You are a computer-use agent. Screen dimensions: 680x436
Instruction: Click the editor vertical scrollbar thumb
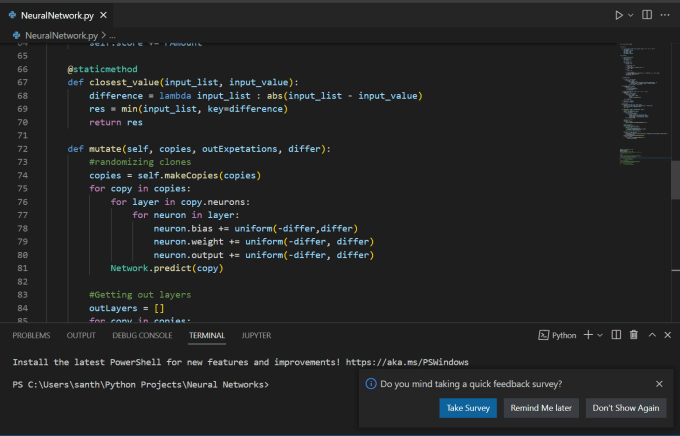pyautogui.click(x=675, y=180)
